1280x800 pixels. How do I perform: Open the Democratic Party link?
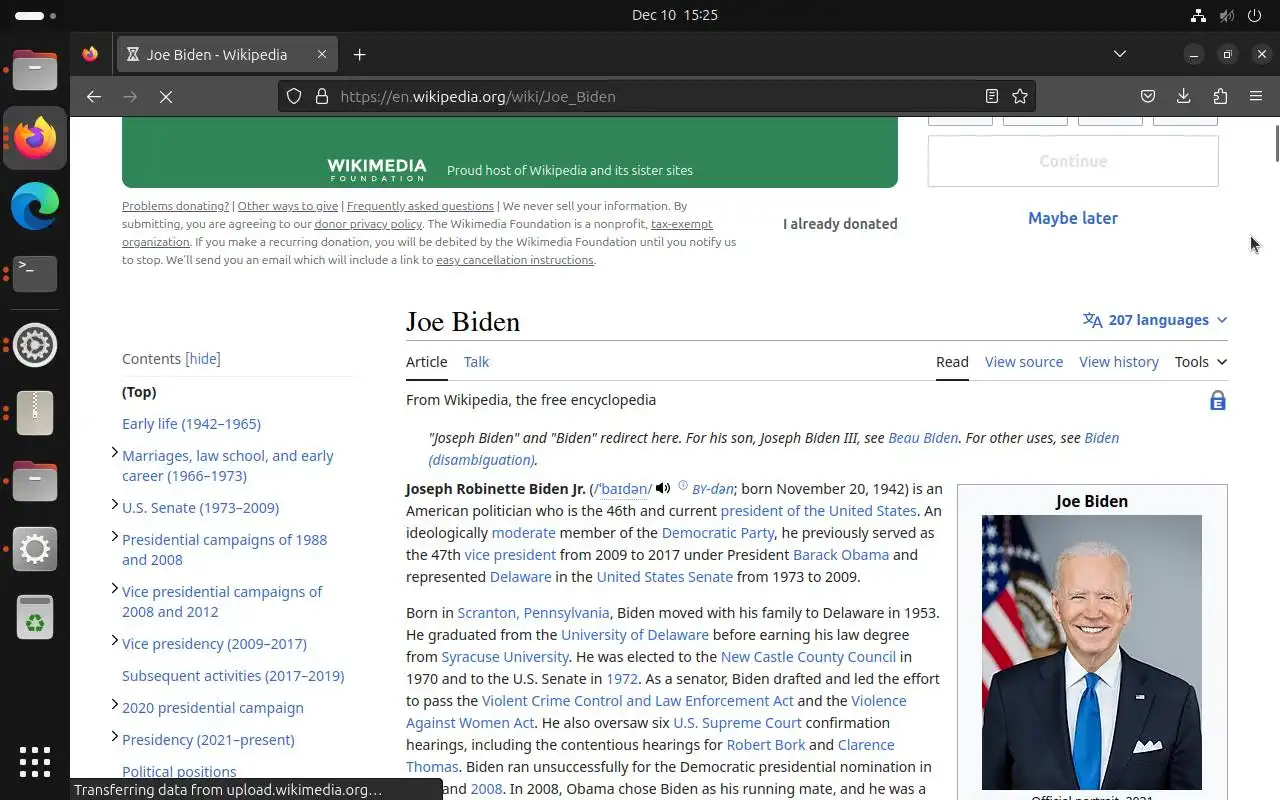[x=718, y=533]
